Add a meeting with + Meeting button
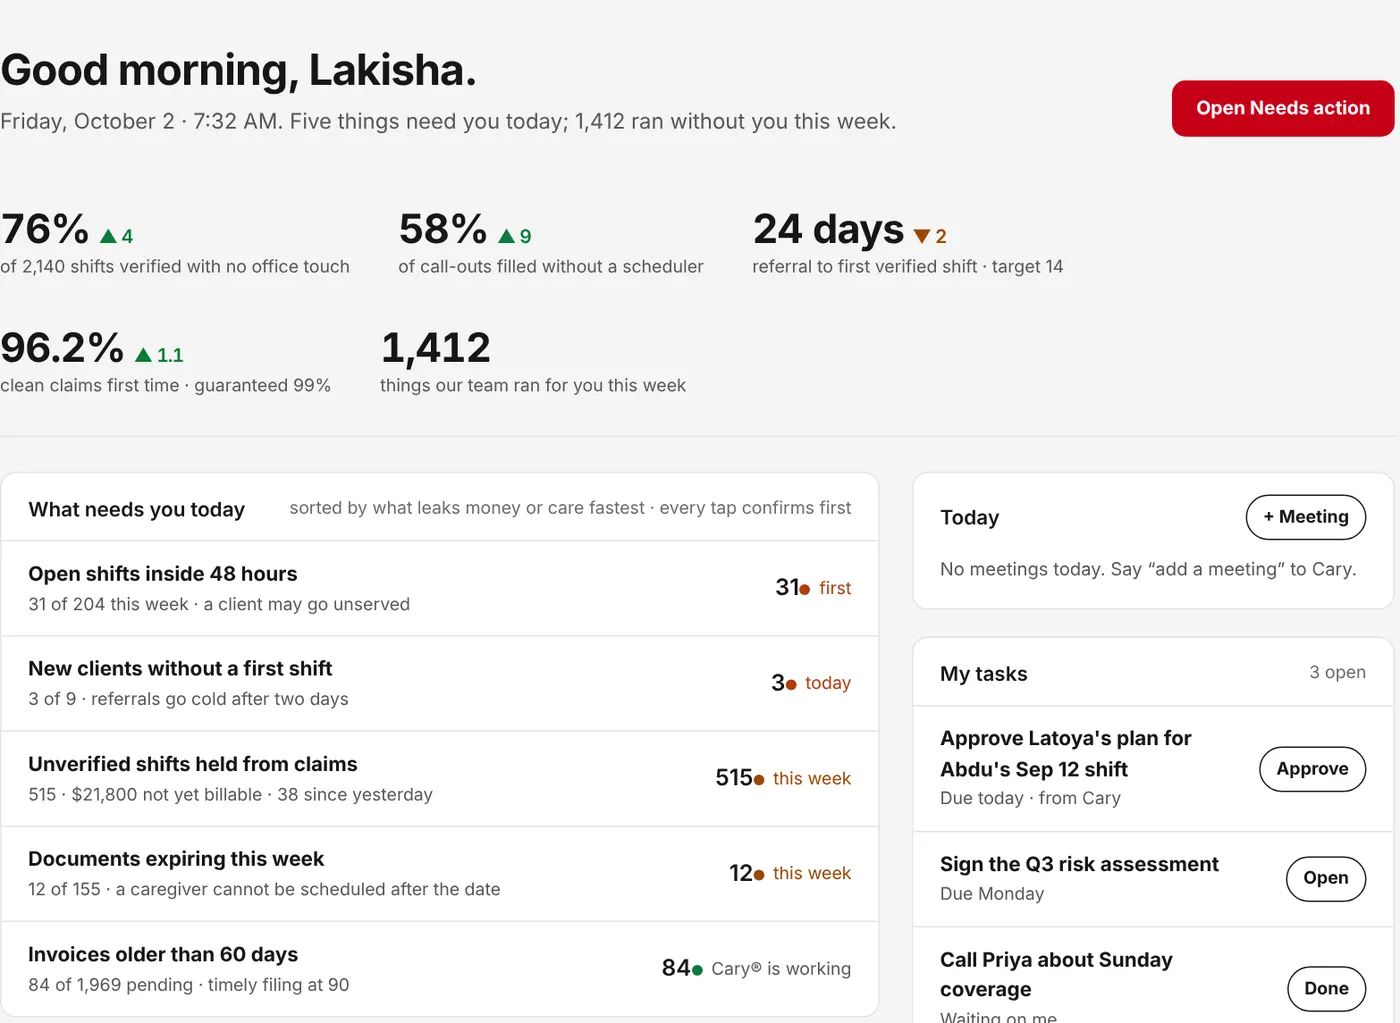Image resolution: width=1400 pixels, height=1023 pixels. [x=1306, y=517]
